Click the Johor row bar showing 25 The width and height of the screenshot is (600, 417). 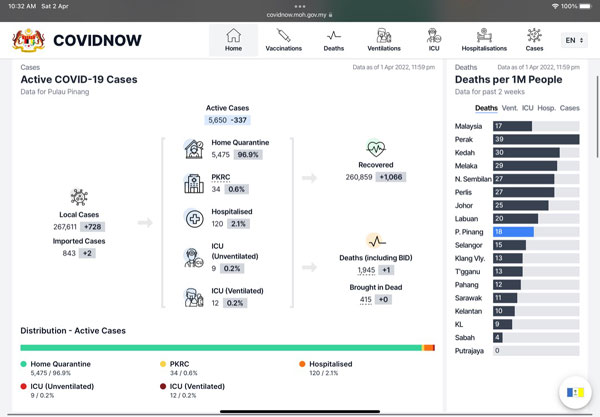pyautogui.click(x=520, y=205)
